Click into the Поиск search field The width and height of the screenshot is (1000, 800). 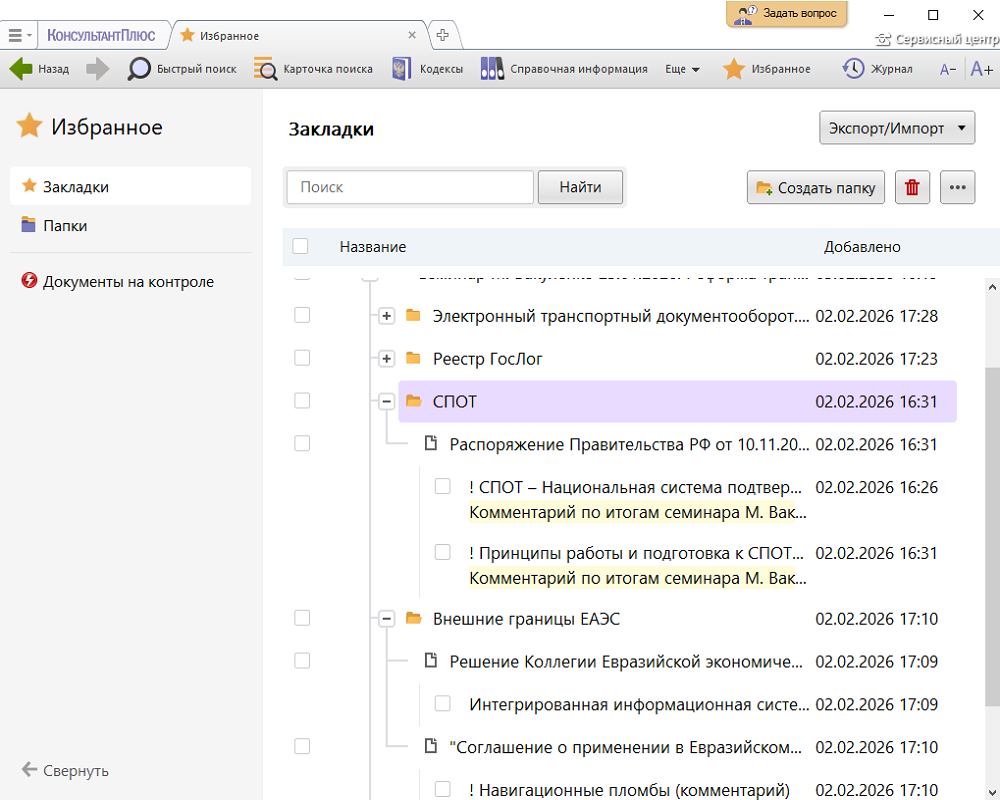click(410, 187)
